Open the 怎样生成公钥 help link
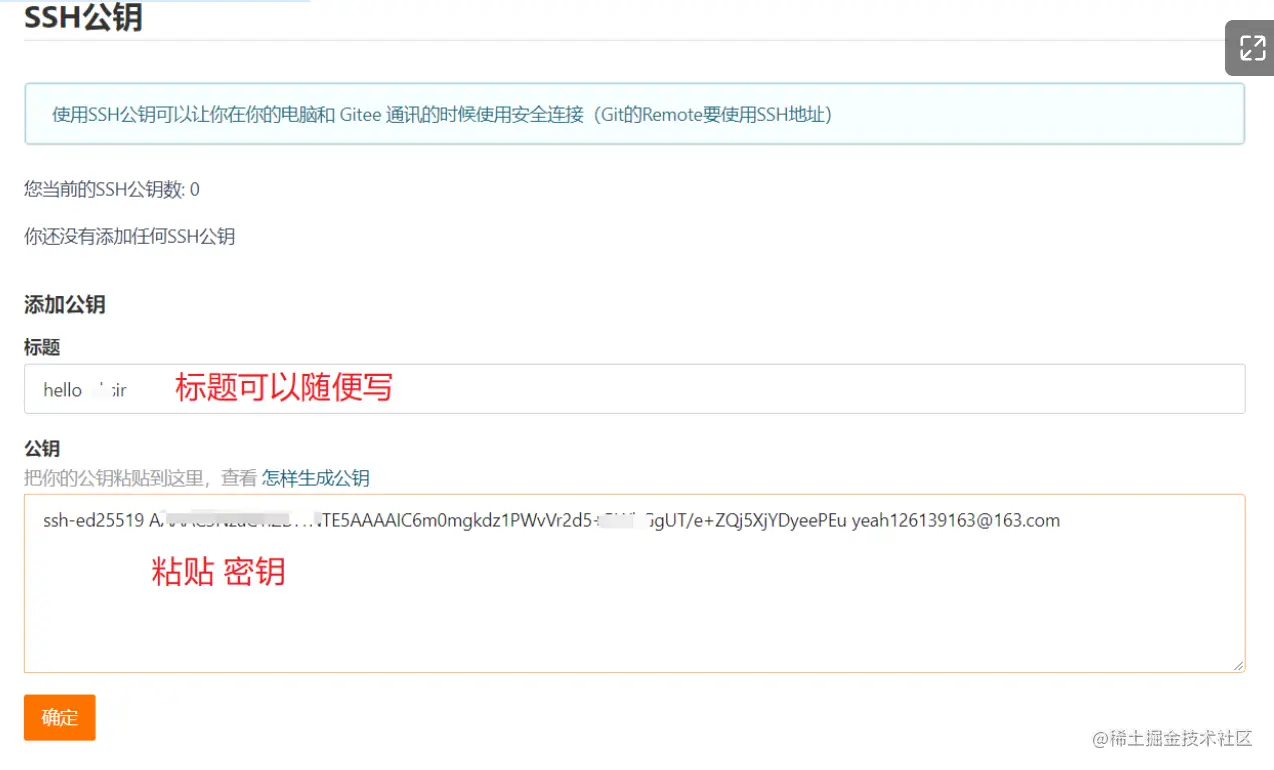Screen dimensions: 1274x770 click(x=316, y=478)
